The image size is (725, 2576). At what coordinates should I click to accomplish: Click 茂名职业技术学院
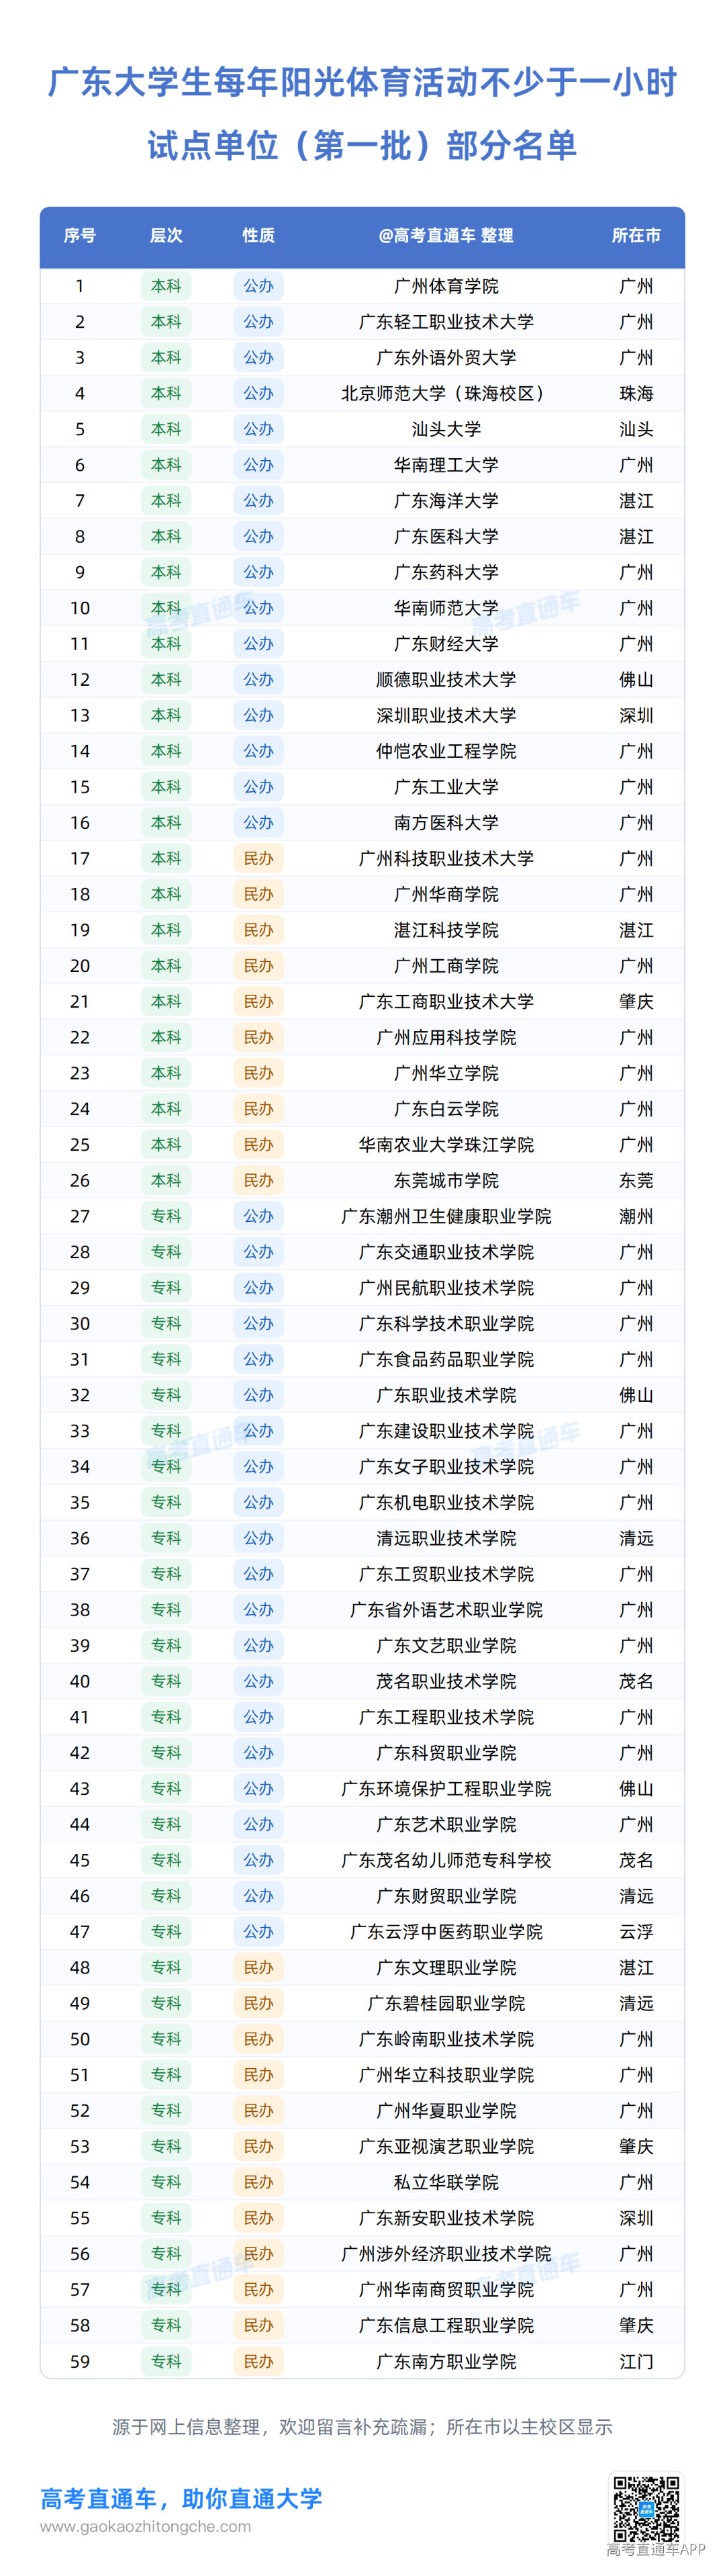pos(446,1681)
